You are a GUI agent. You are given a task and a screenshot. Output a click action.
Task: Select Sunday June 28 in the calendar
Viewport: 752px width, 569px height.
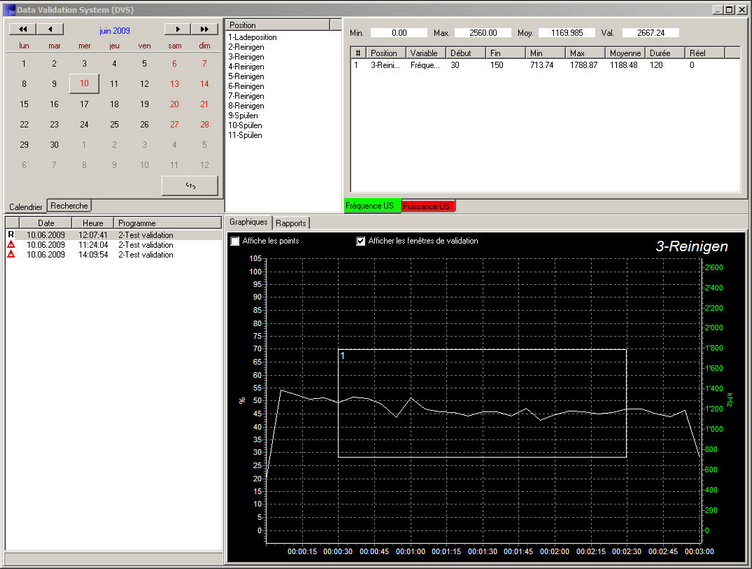[205, 124]
